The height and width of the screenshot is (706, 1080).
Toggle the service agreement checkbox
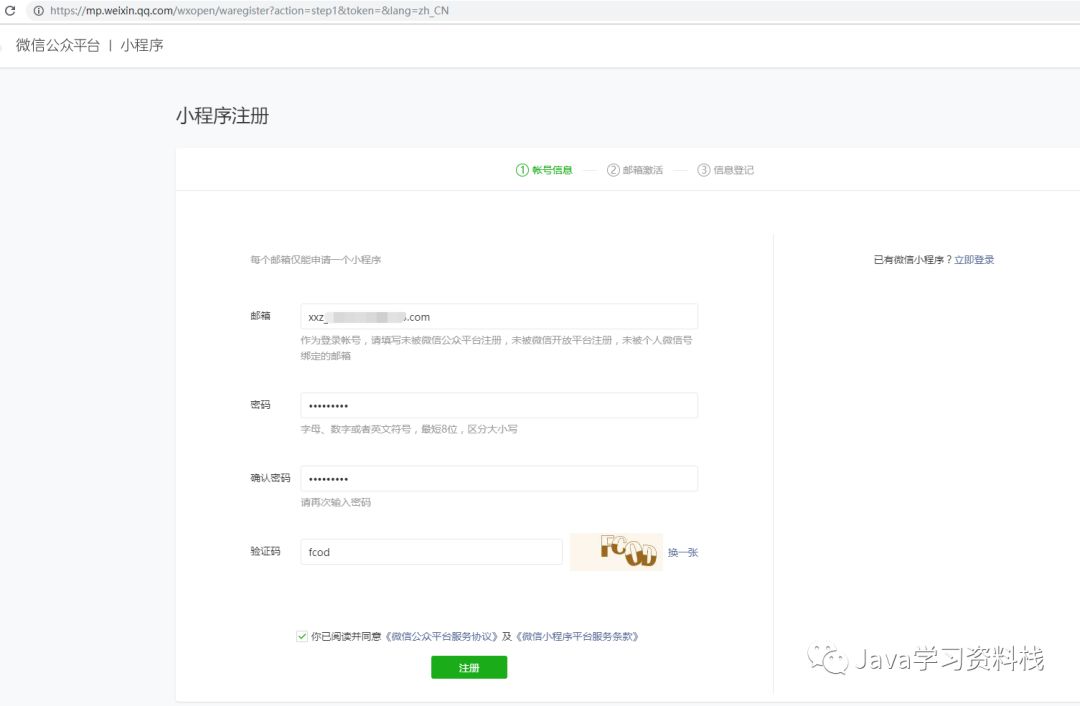(302, 636)
